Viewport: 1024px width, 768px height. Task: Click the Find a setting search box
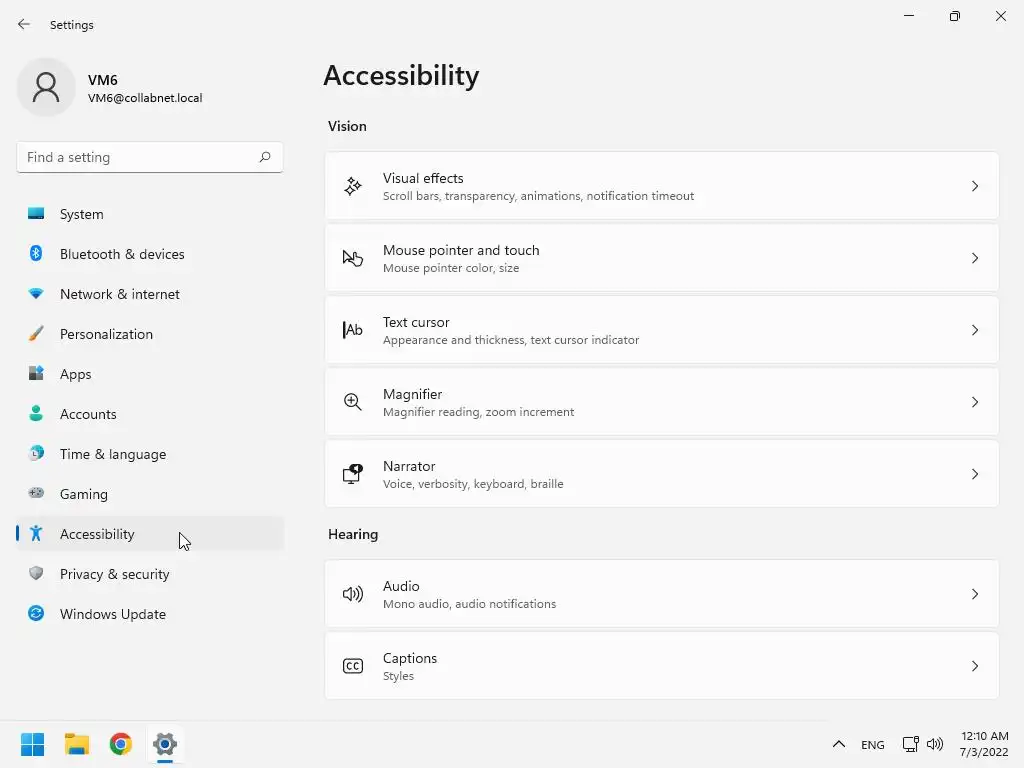point(140,157)
